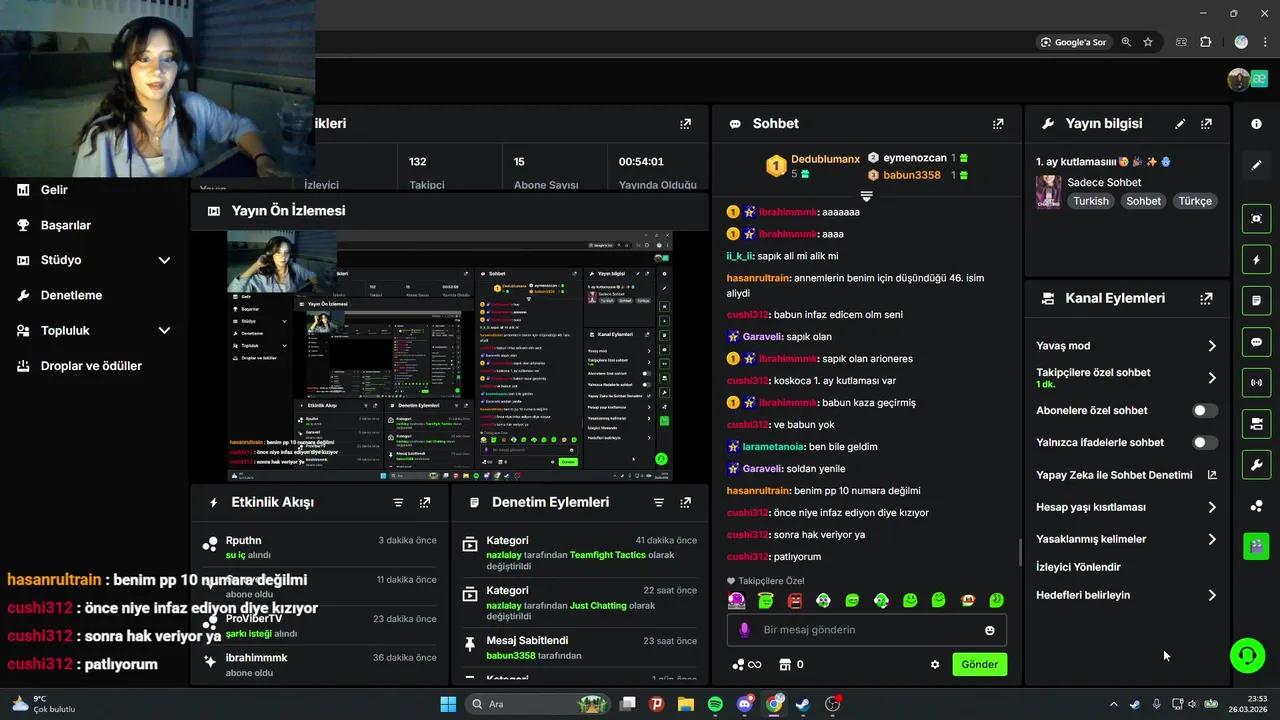Click the document notes icon in right rail

[1256, 300]
